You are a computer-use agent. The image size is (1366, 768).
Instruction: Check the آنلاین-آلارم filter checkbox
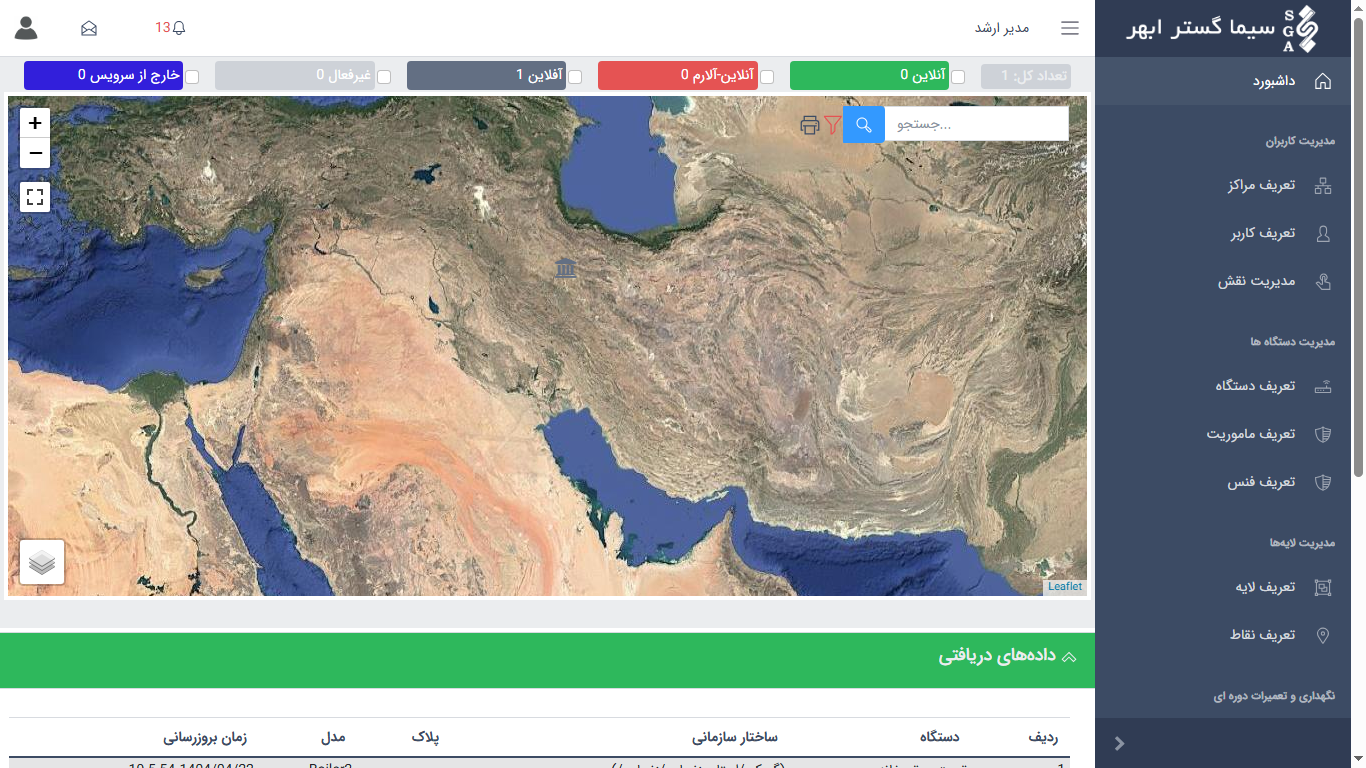pyautogui.click(x=767, y=77)
